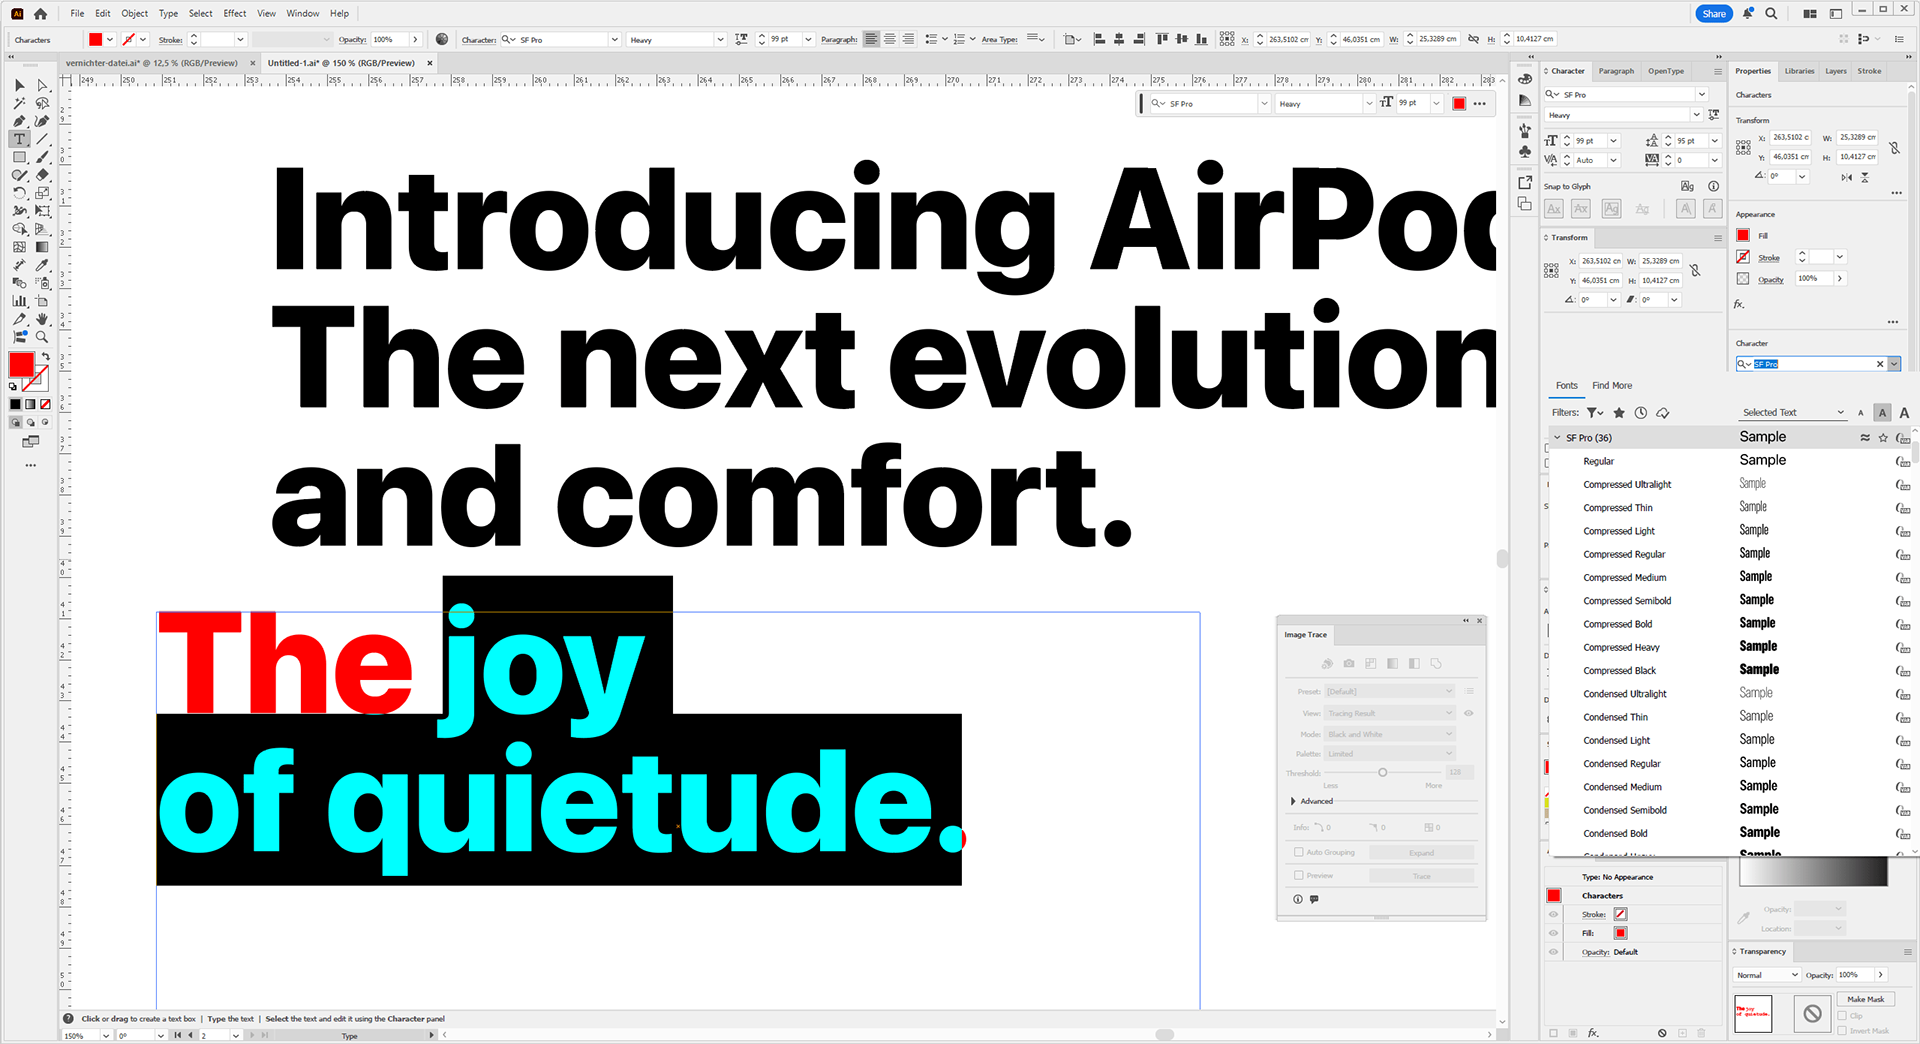Open the Type menu
Screen dimensions: 1920x1044
168,13
